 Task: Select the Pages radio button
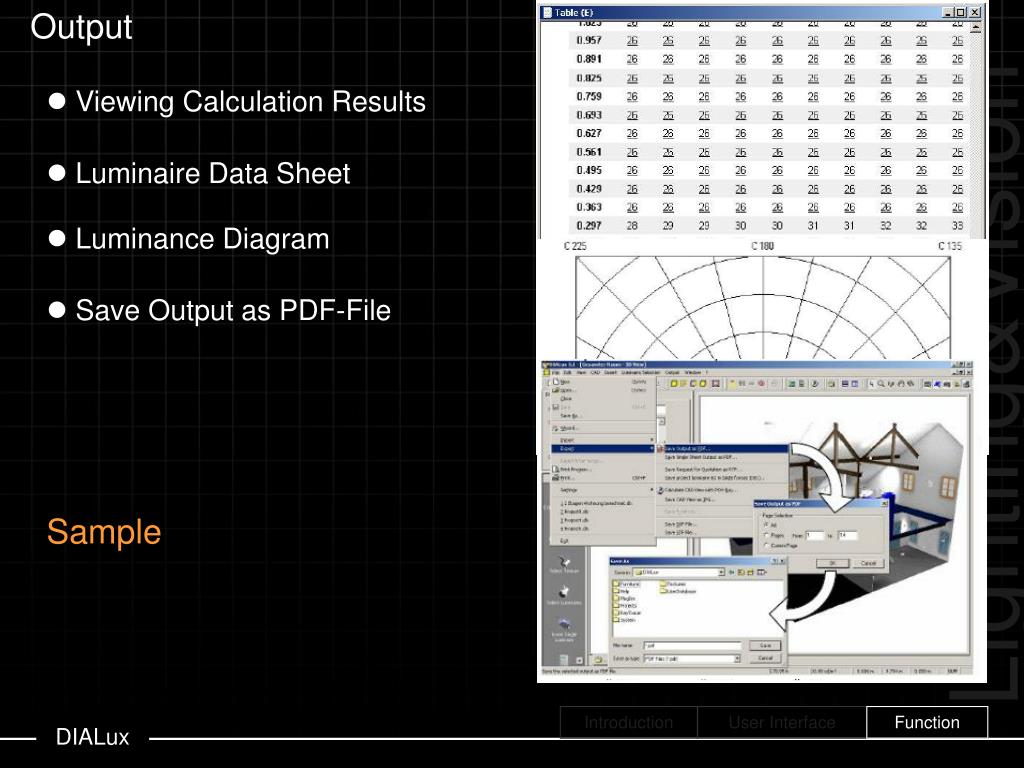[x=766, y=536]
